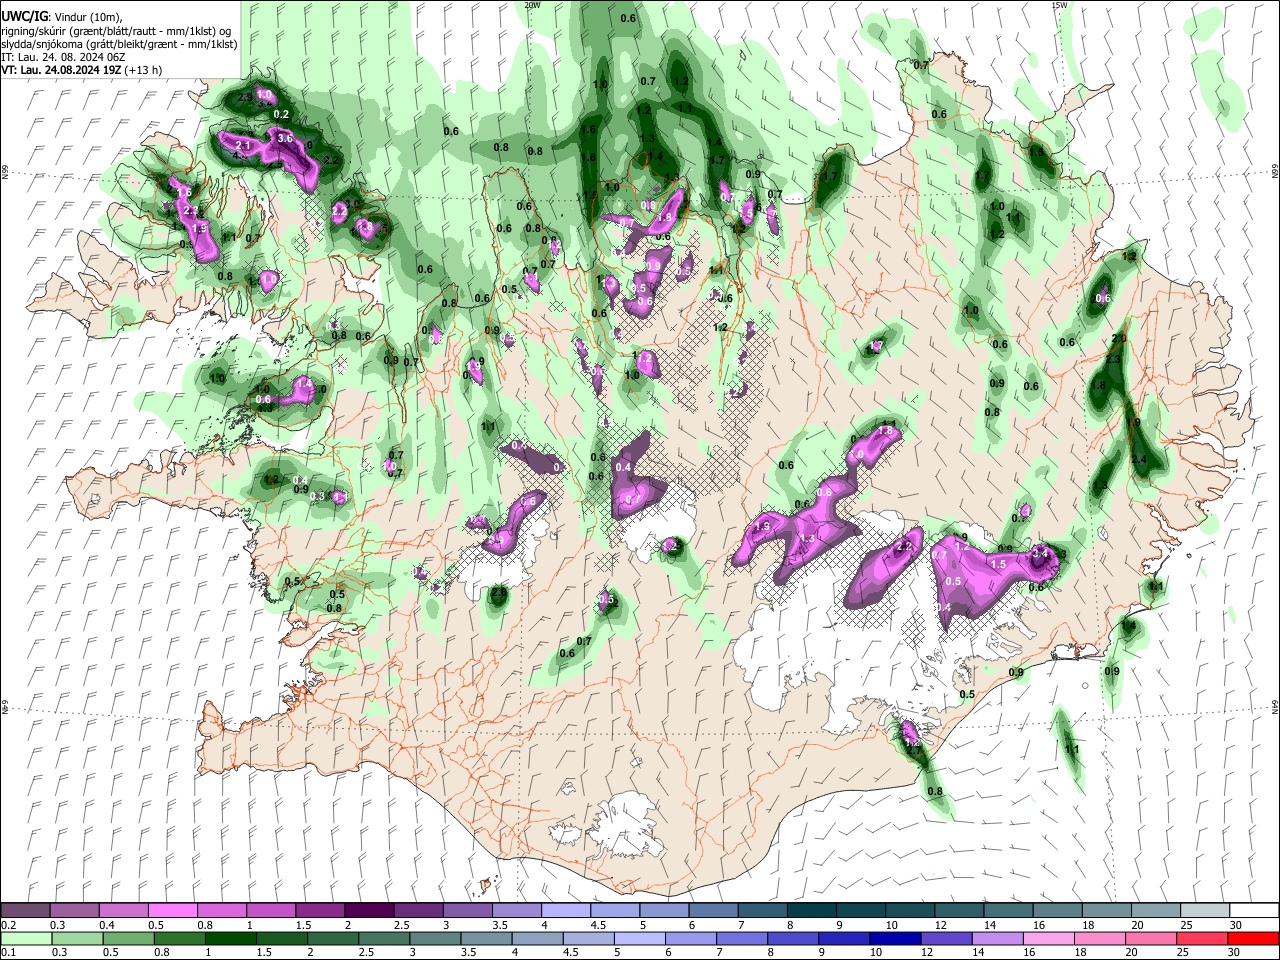Click the 0.4 label in the snow legend
This screenshot has height=960, width=1280.
pos(107,925)
